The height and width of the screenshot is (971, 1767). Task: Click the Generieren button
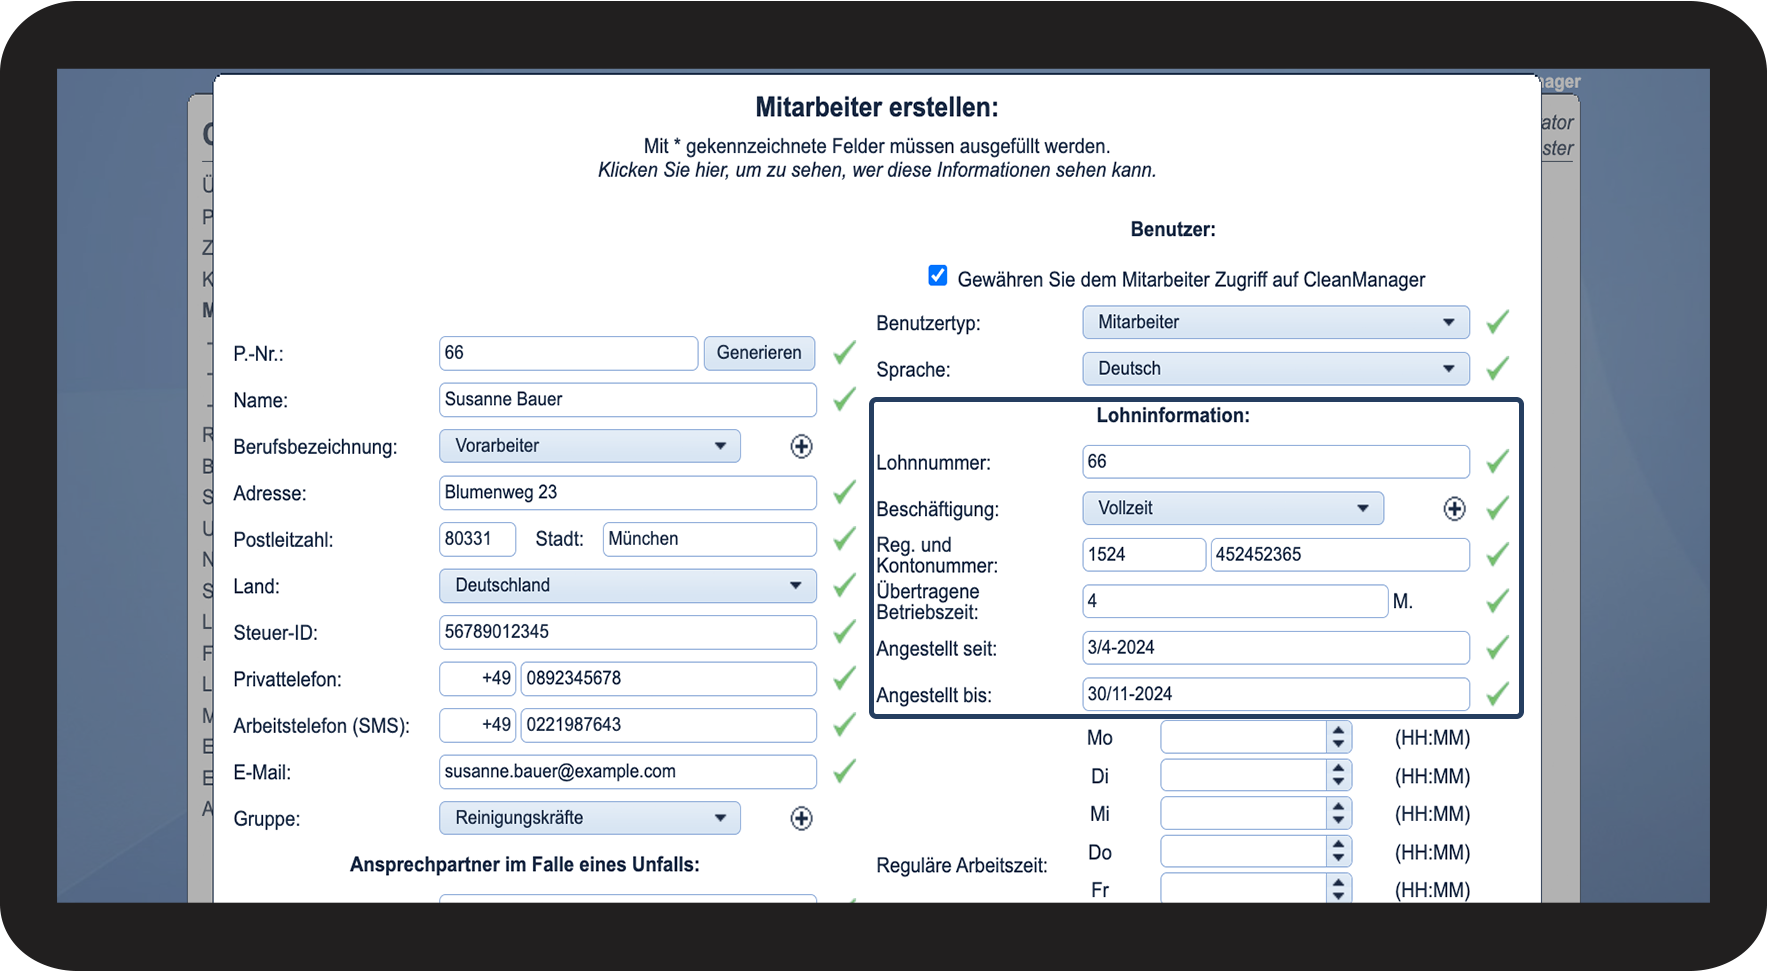[759, 353]
